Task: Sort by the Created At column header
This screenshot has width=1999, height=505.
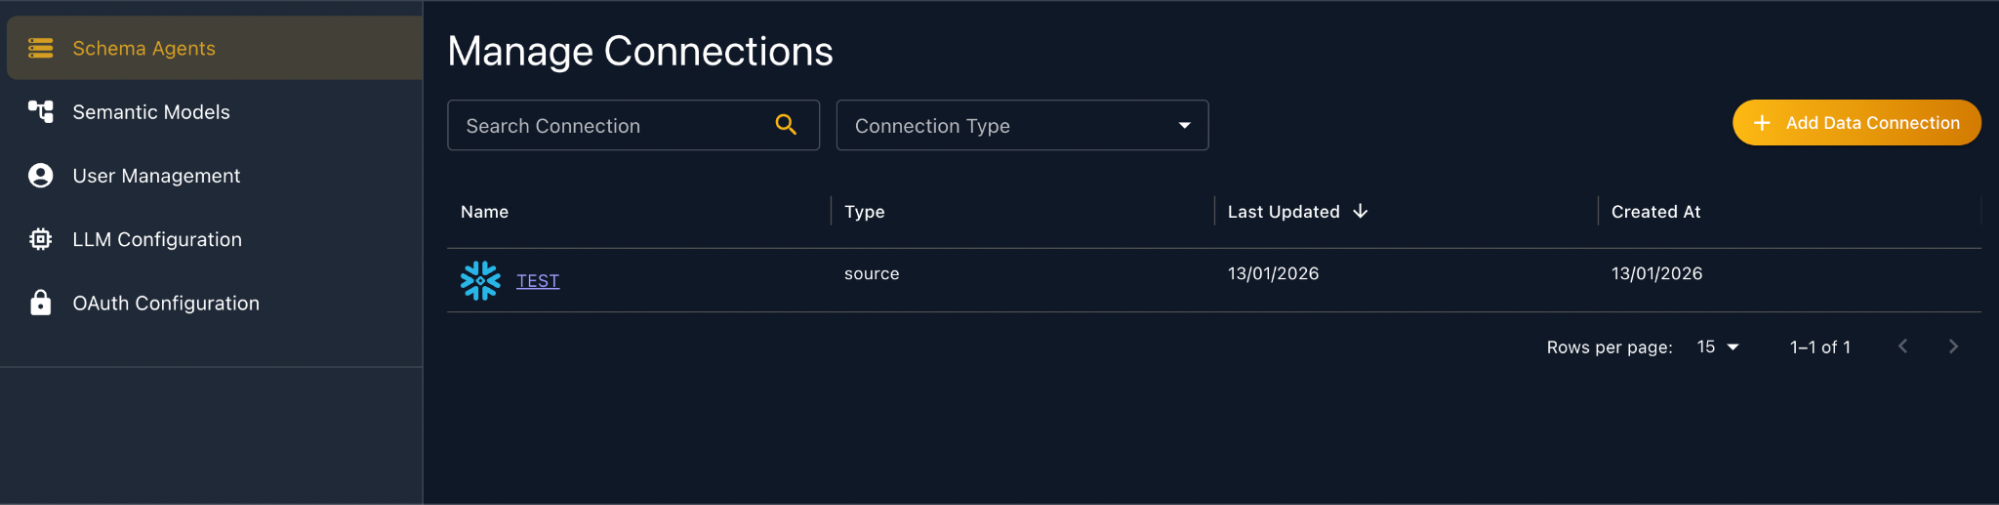Action: [x=1655, y=212]
